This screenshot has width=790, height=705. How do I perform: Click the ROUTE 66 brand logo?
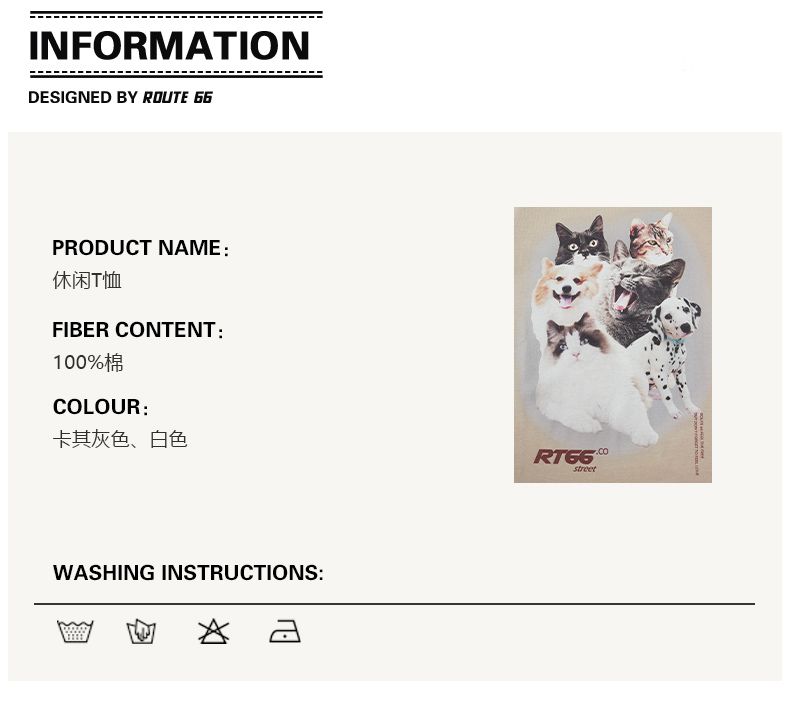pyautogui.click(x=177, y=98)
